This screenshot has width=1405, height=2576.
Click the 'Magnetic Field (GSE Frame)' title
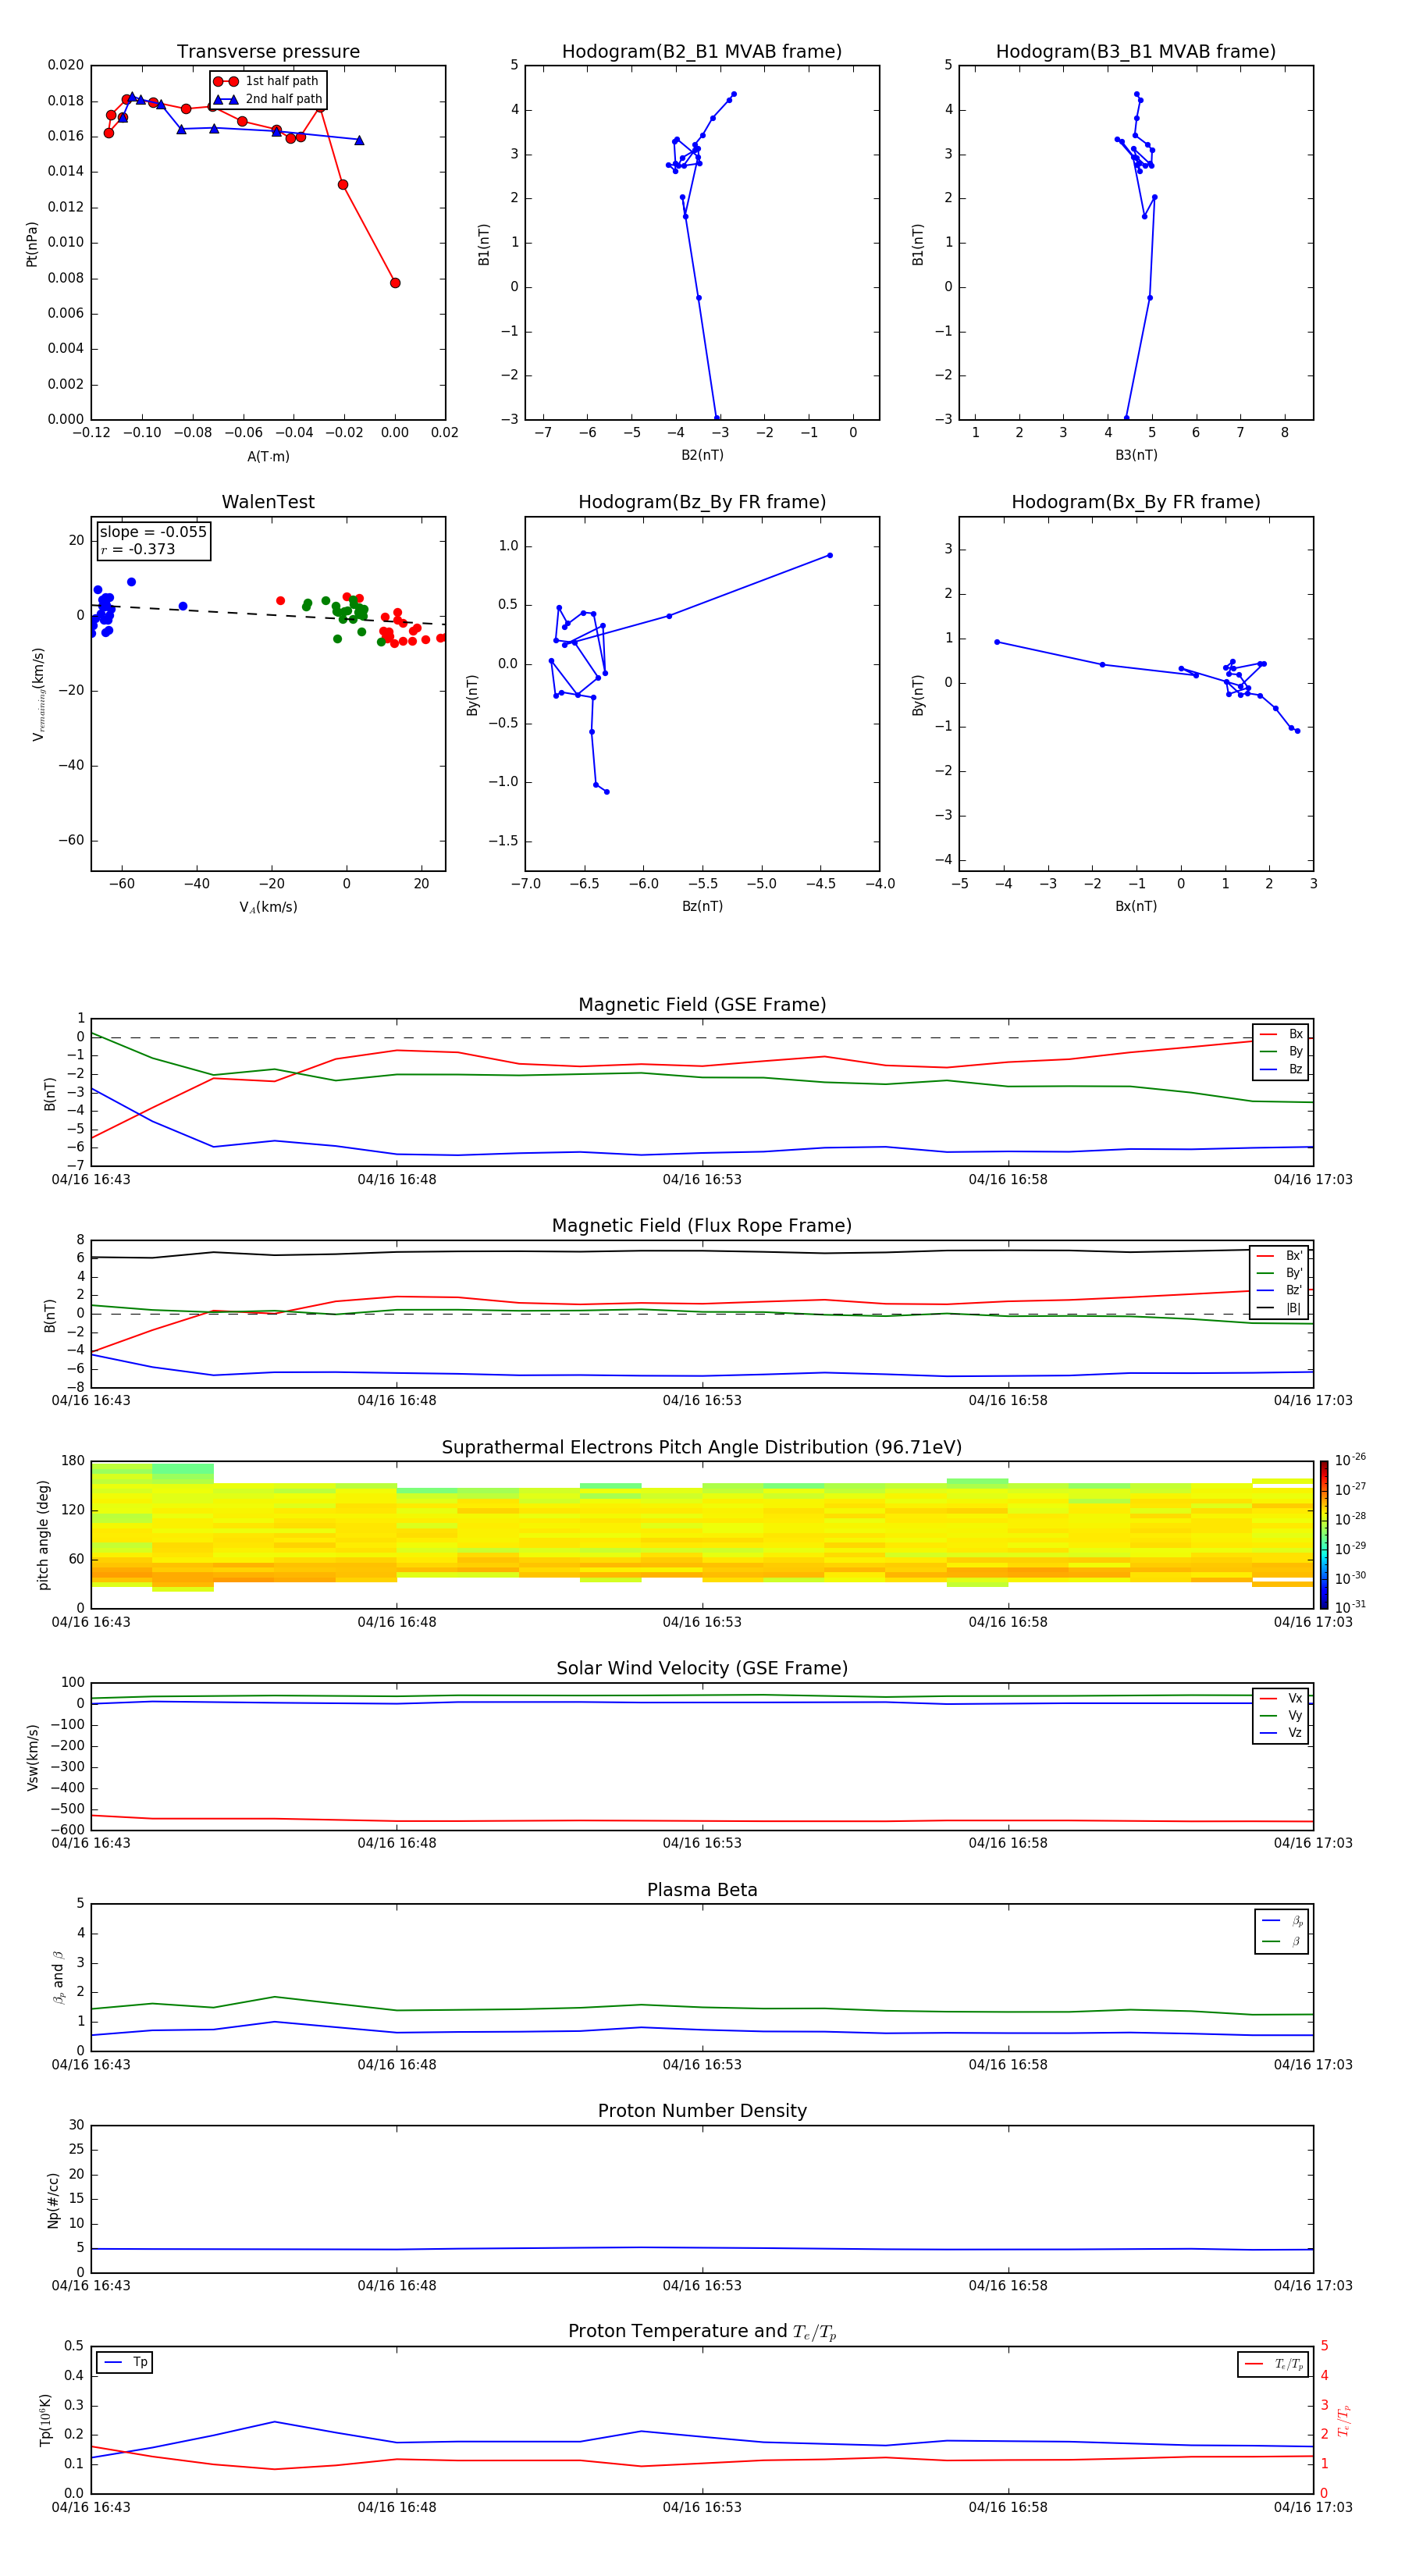pyautogui.click(x=702, y=1005)
